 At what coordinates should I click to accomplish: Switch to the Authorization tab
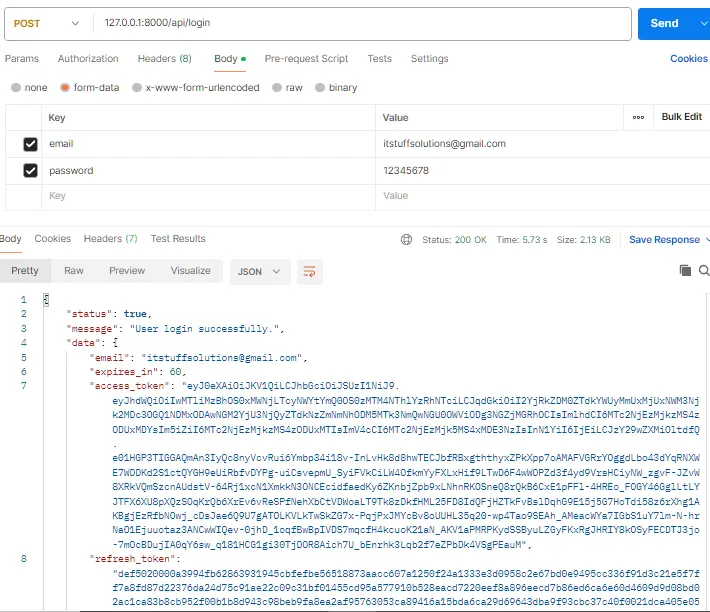[88, 58]
